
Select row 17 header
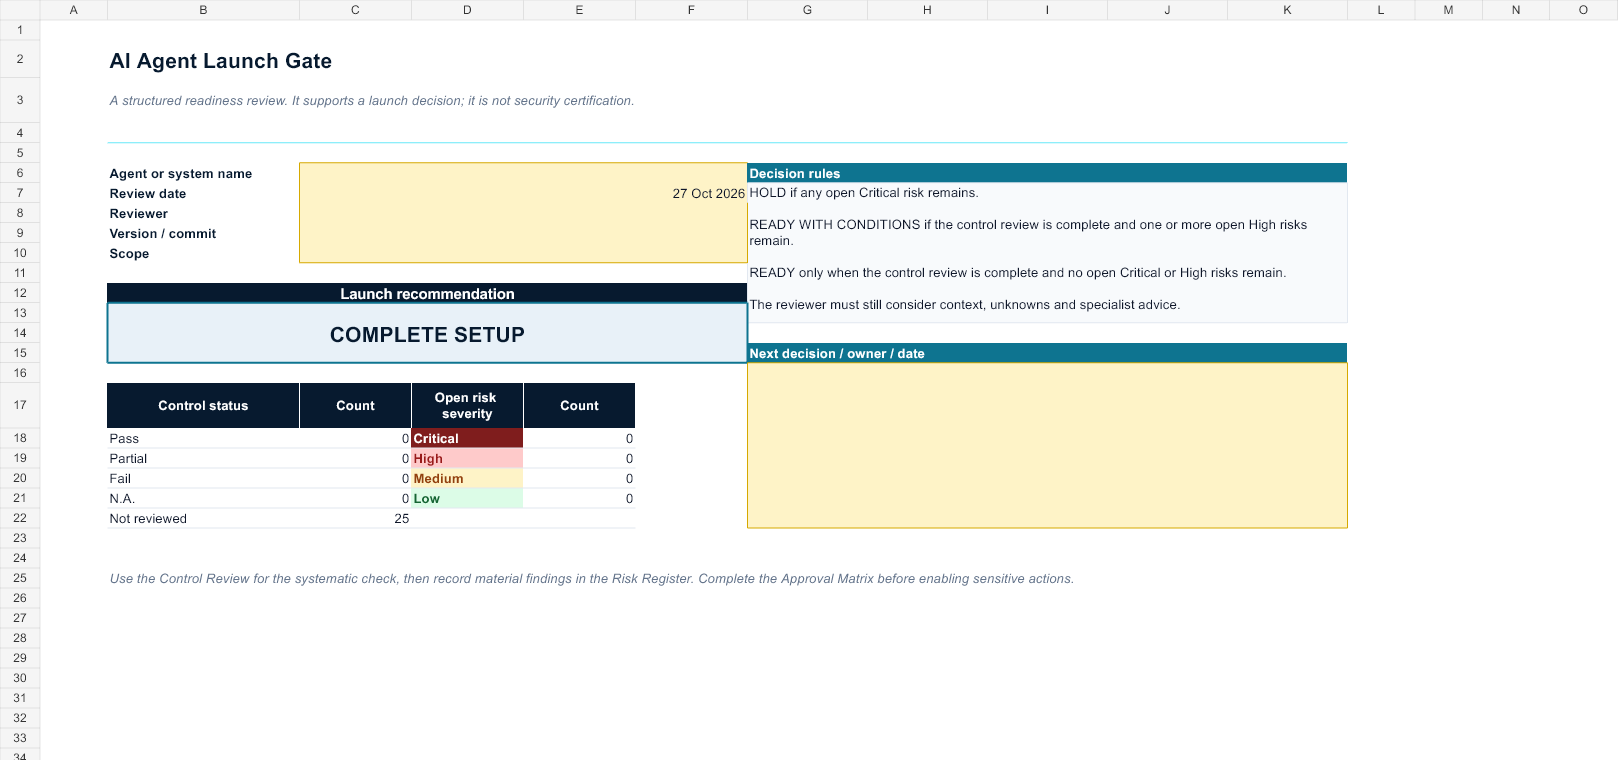click(20, 405)
